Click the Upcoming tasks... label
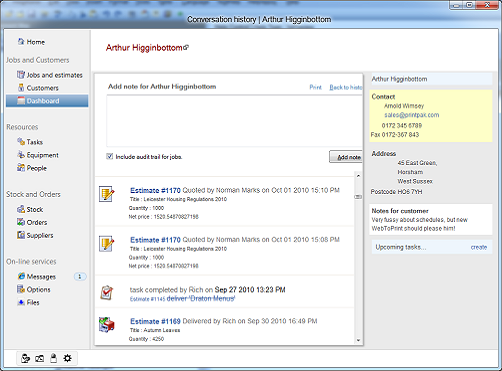 click(400, 247)
